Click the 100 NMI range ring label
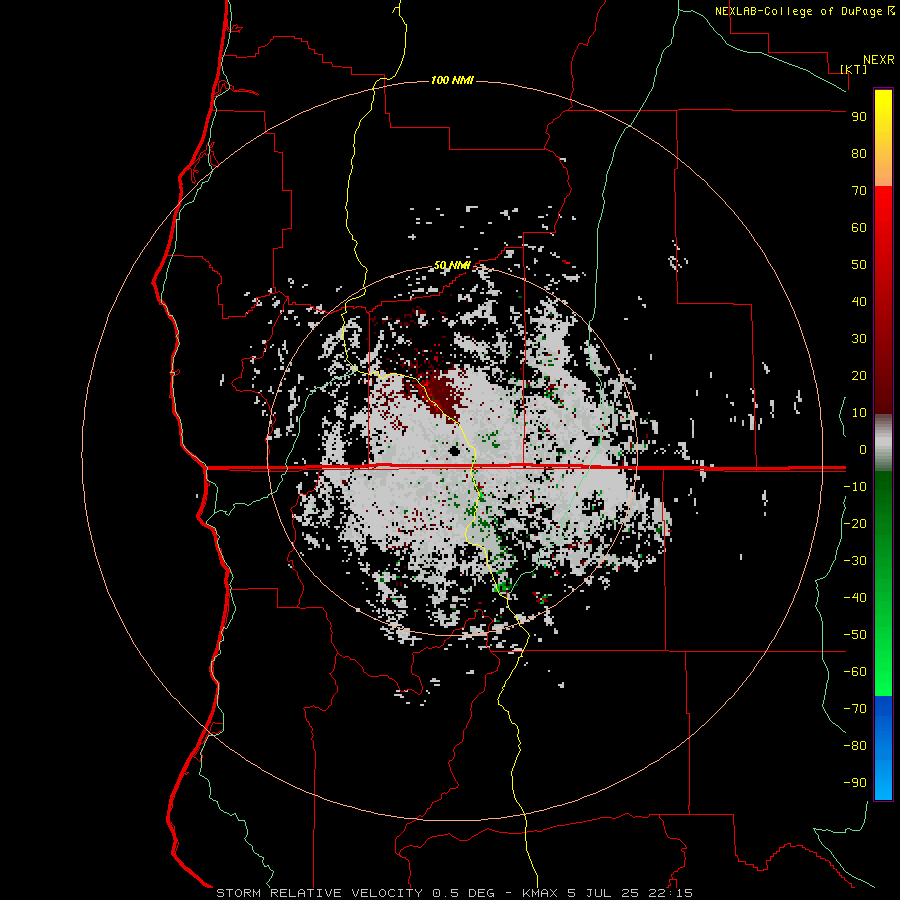Screen dimensions: 900x900 click(x=452, y=80)
